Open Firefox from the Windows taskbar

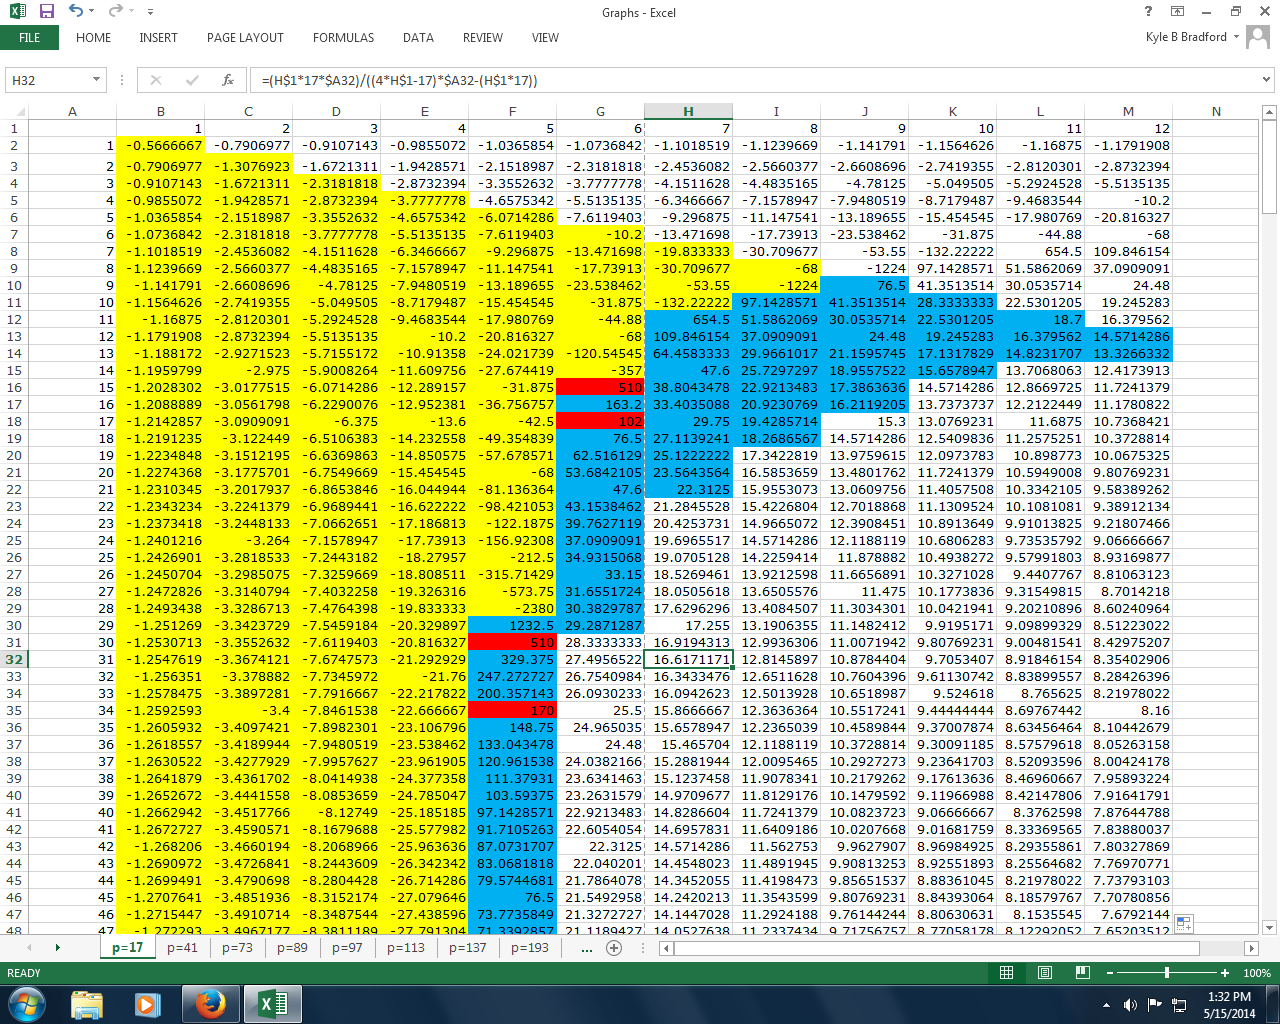210,1003
